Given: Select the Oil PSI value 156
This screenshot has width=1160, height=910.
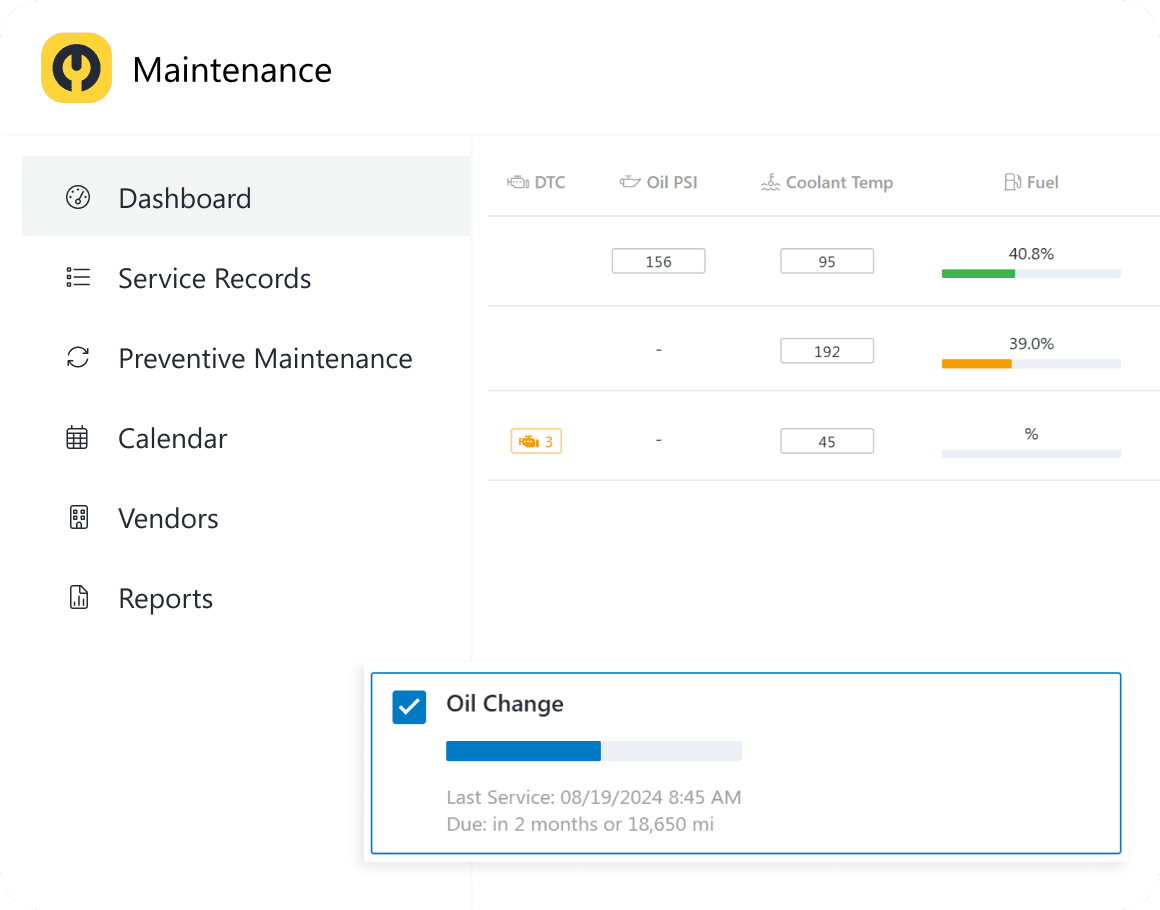Looking at the screenshot, I should (658, 261).
